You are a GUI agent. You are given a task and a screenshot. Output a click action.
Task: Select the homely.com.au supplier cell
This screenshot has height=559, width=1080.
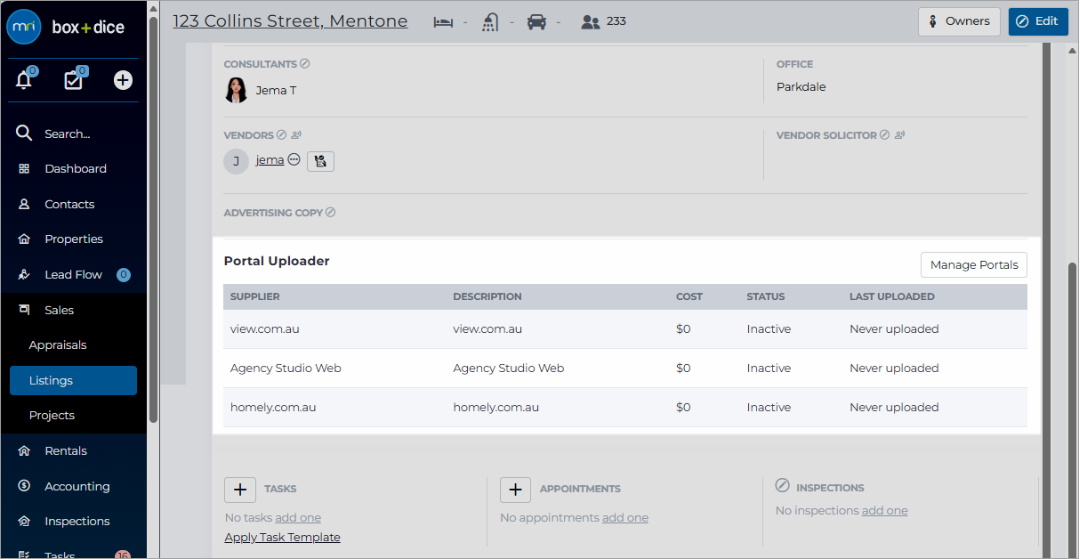(273, 408)
